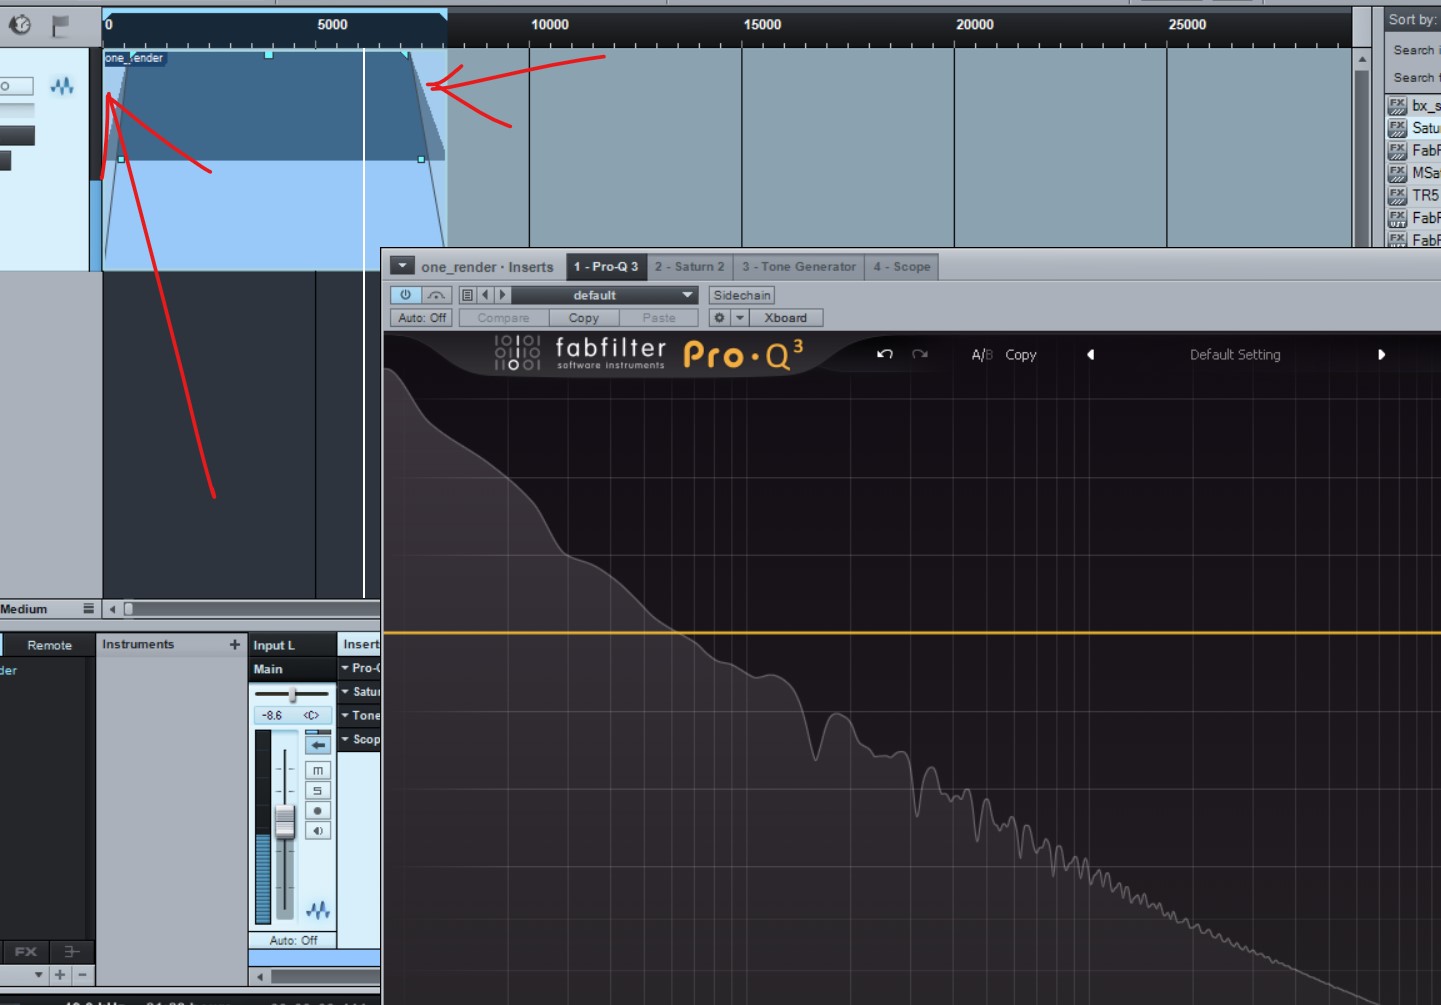Select next preset arrow in plugin header

(503, 295)
